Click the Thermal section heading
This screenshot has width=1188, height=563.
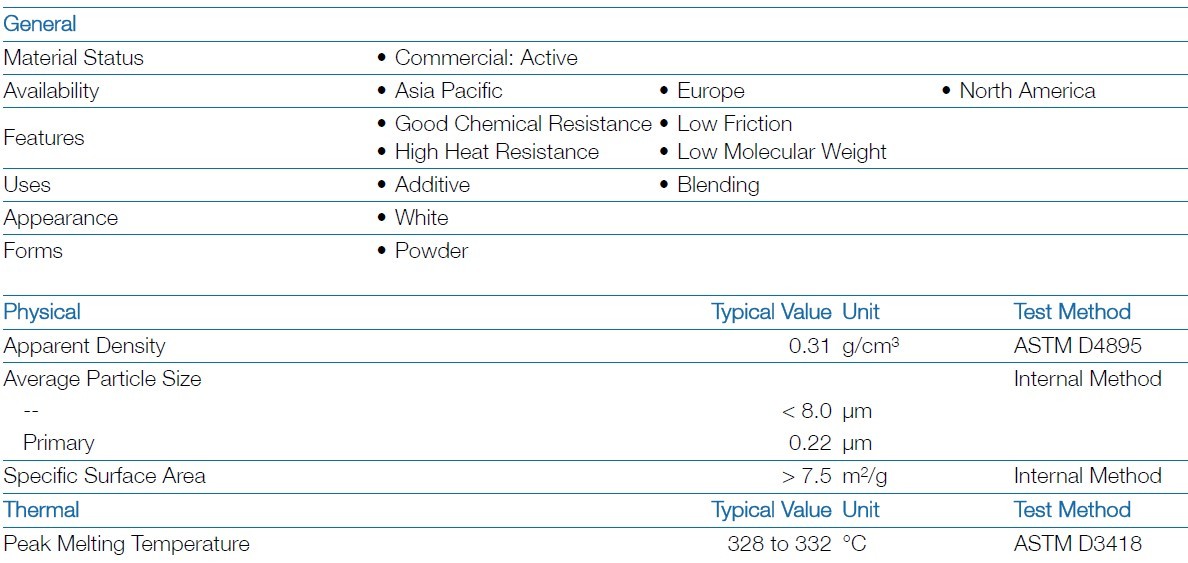(x=41, y=510)
